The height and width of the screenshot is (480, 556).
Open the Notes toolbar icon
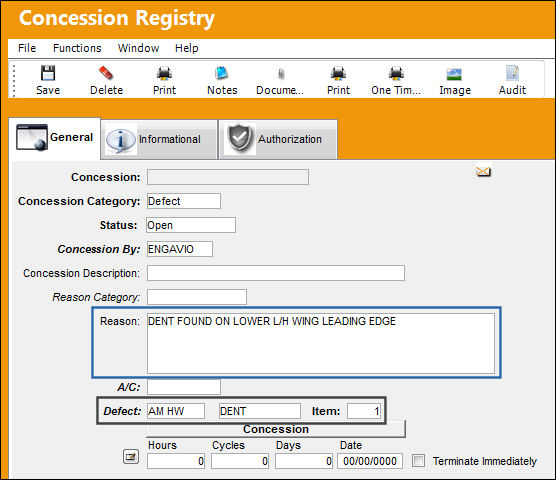(222, 73)
